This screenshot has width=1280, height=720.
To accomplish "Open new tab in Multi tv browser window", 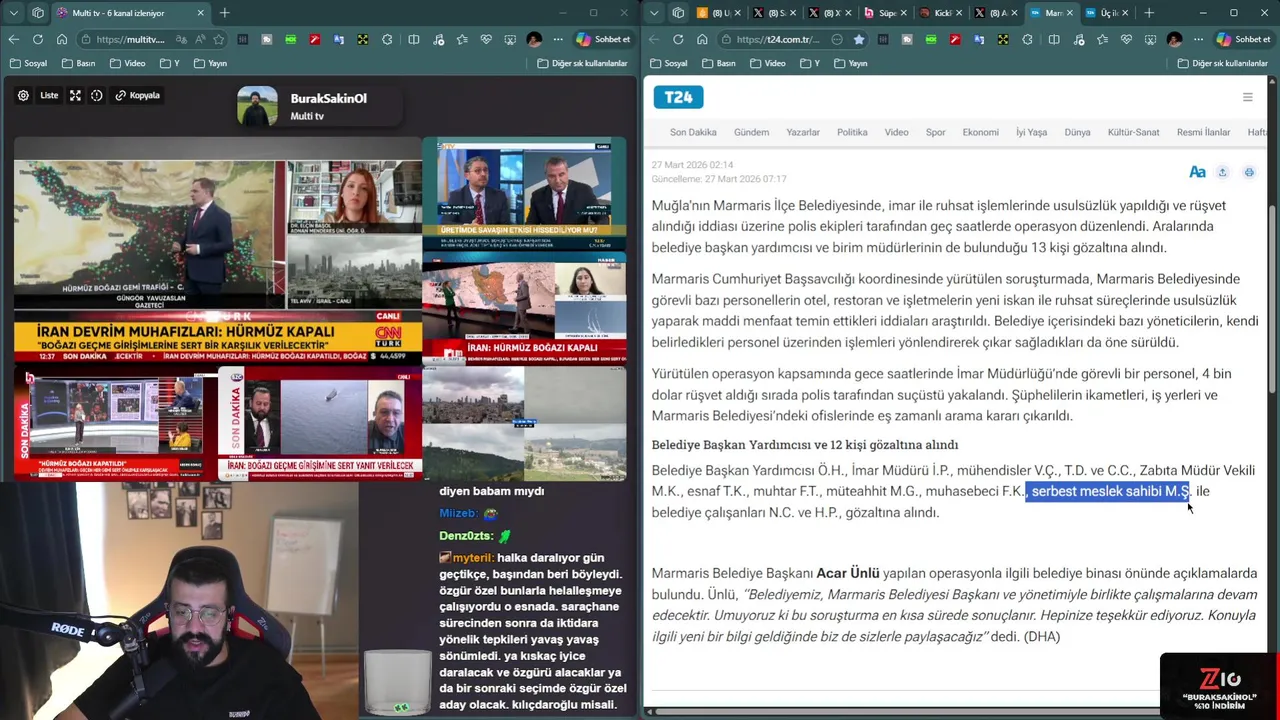I will click(224, 13).
